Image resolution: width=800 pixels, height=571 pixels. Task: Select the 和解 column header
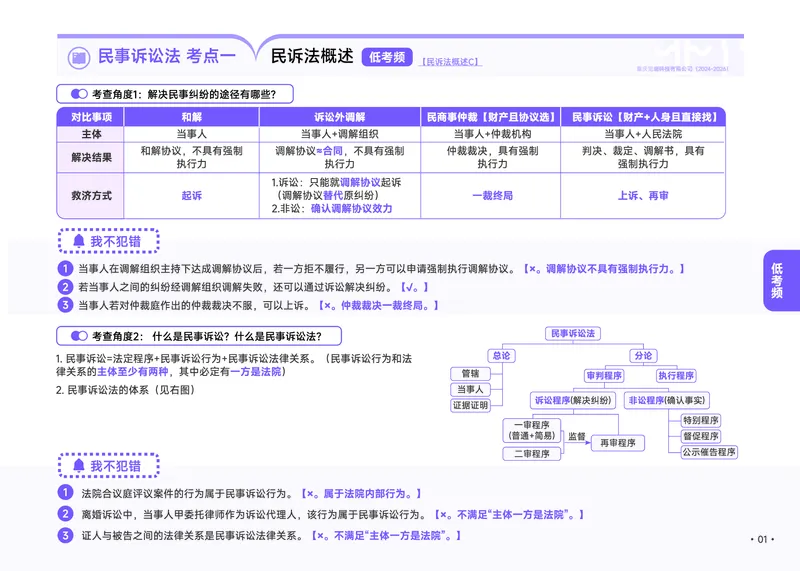pos(191,117)
